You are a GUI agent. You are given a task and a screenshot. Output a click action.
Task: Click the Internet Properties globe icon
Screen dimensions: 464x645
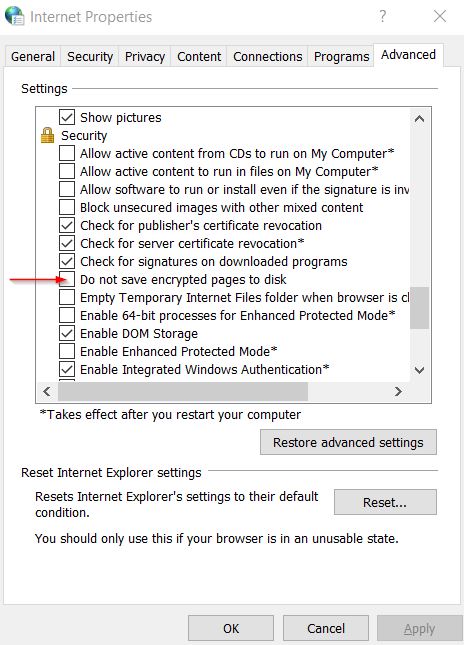tap(14, 16)
